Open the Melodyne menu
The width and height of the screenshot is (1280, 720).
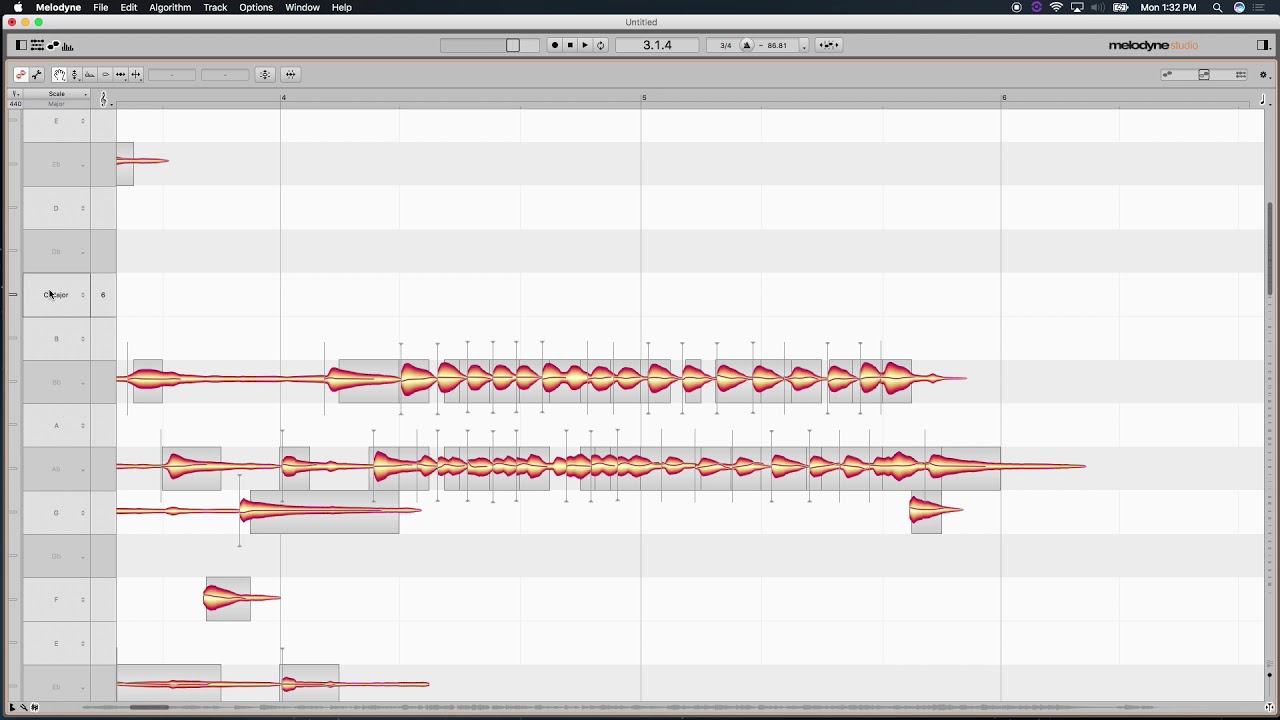click(x=58, y=7)
